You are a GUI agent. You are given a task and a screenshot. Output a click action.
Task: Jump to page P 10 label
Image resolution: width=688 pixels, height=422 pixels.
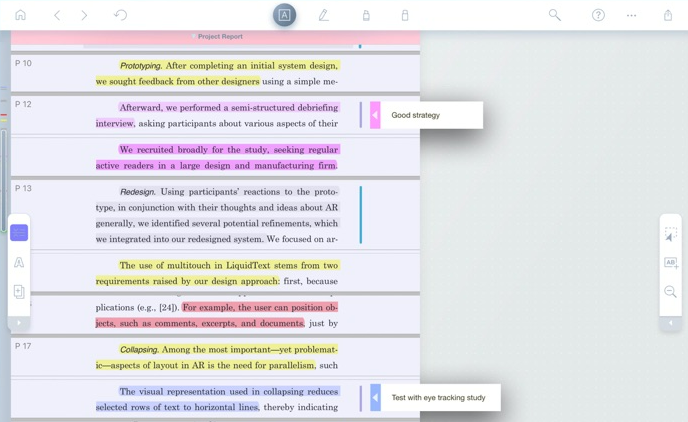pos(23,63)
